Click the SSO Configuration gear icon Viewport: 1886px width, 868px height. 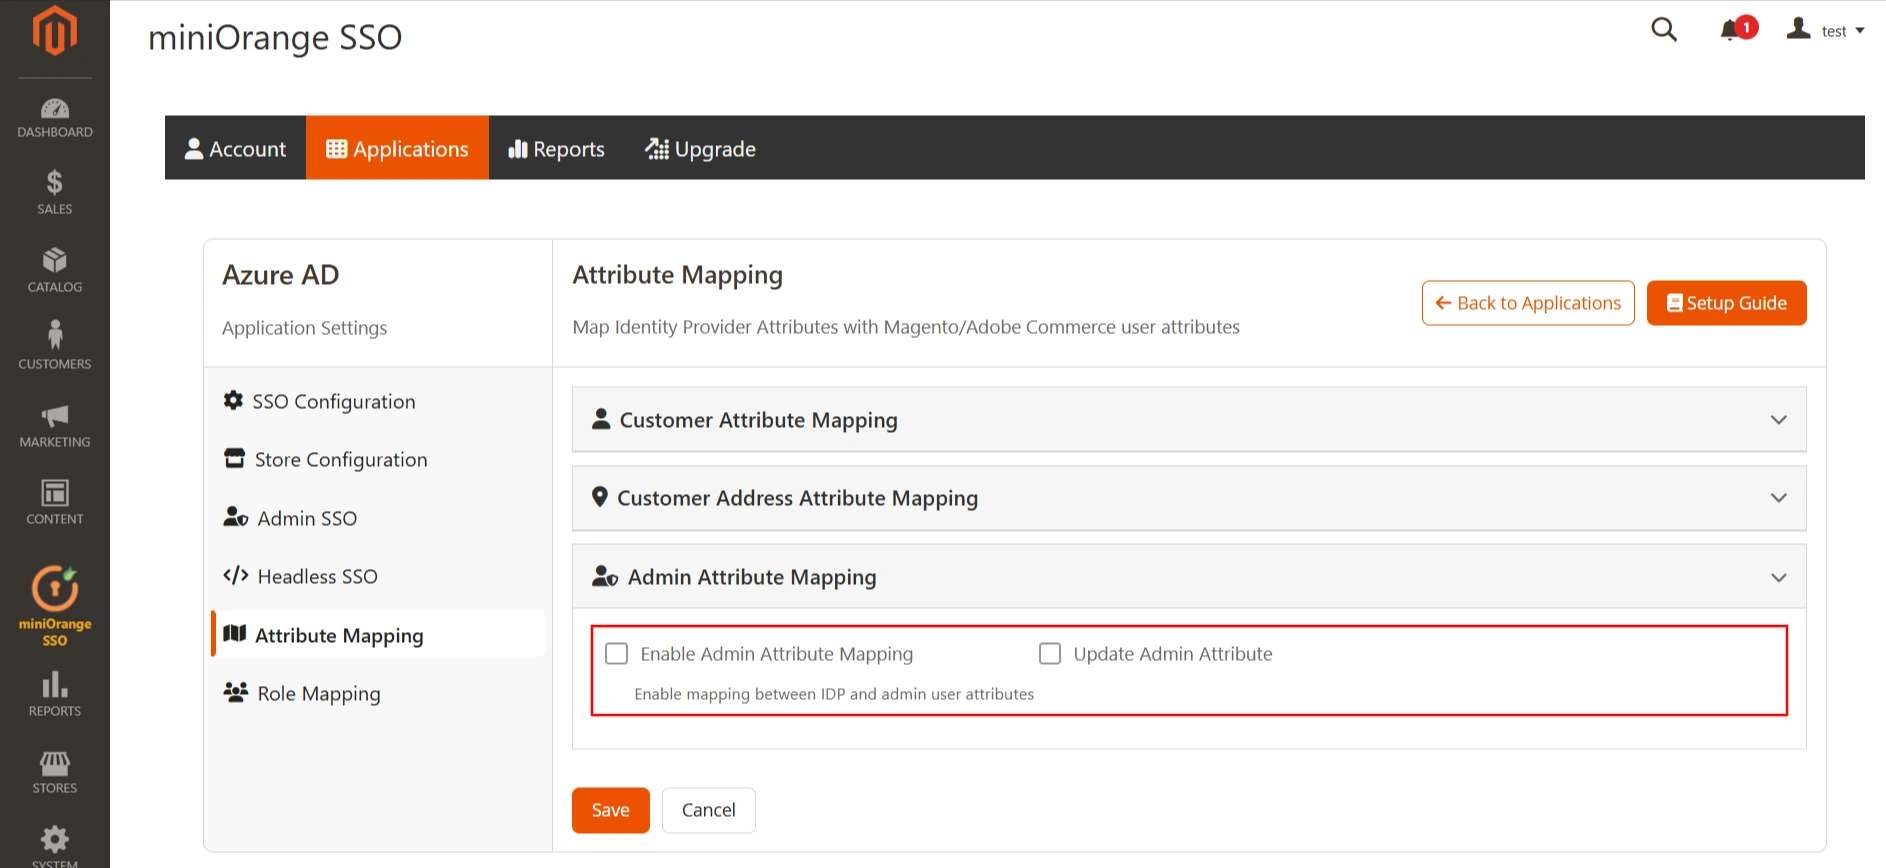[233, 400]
